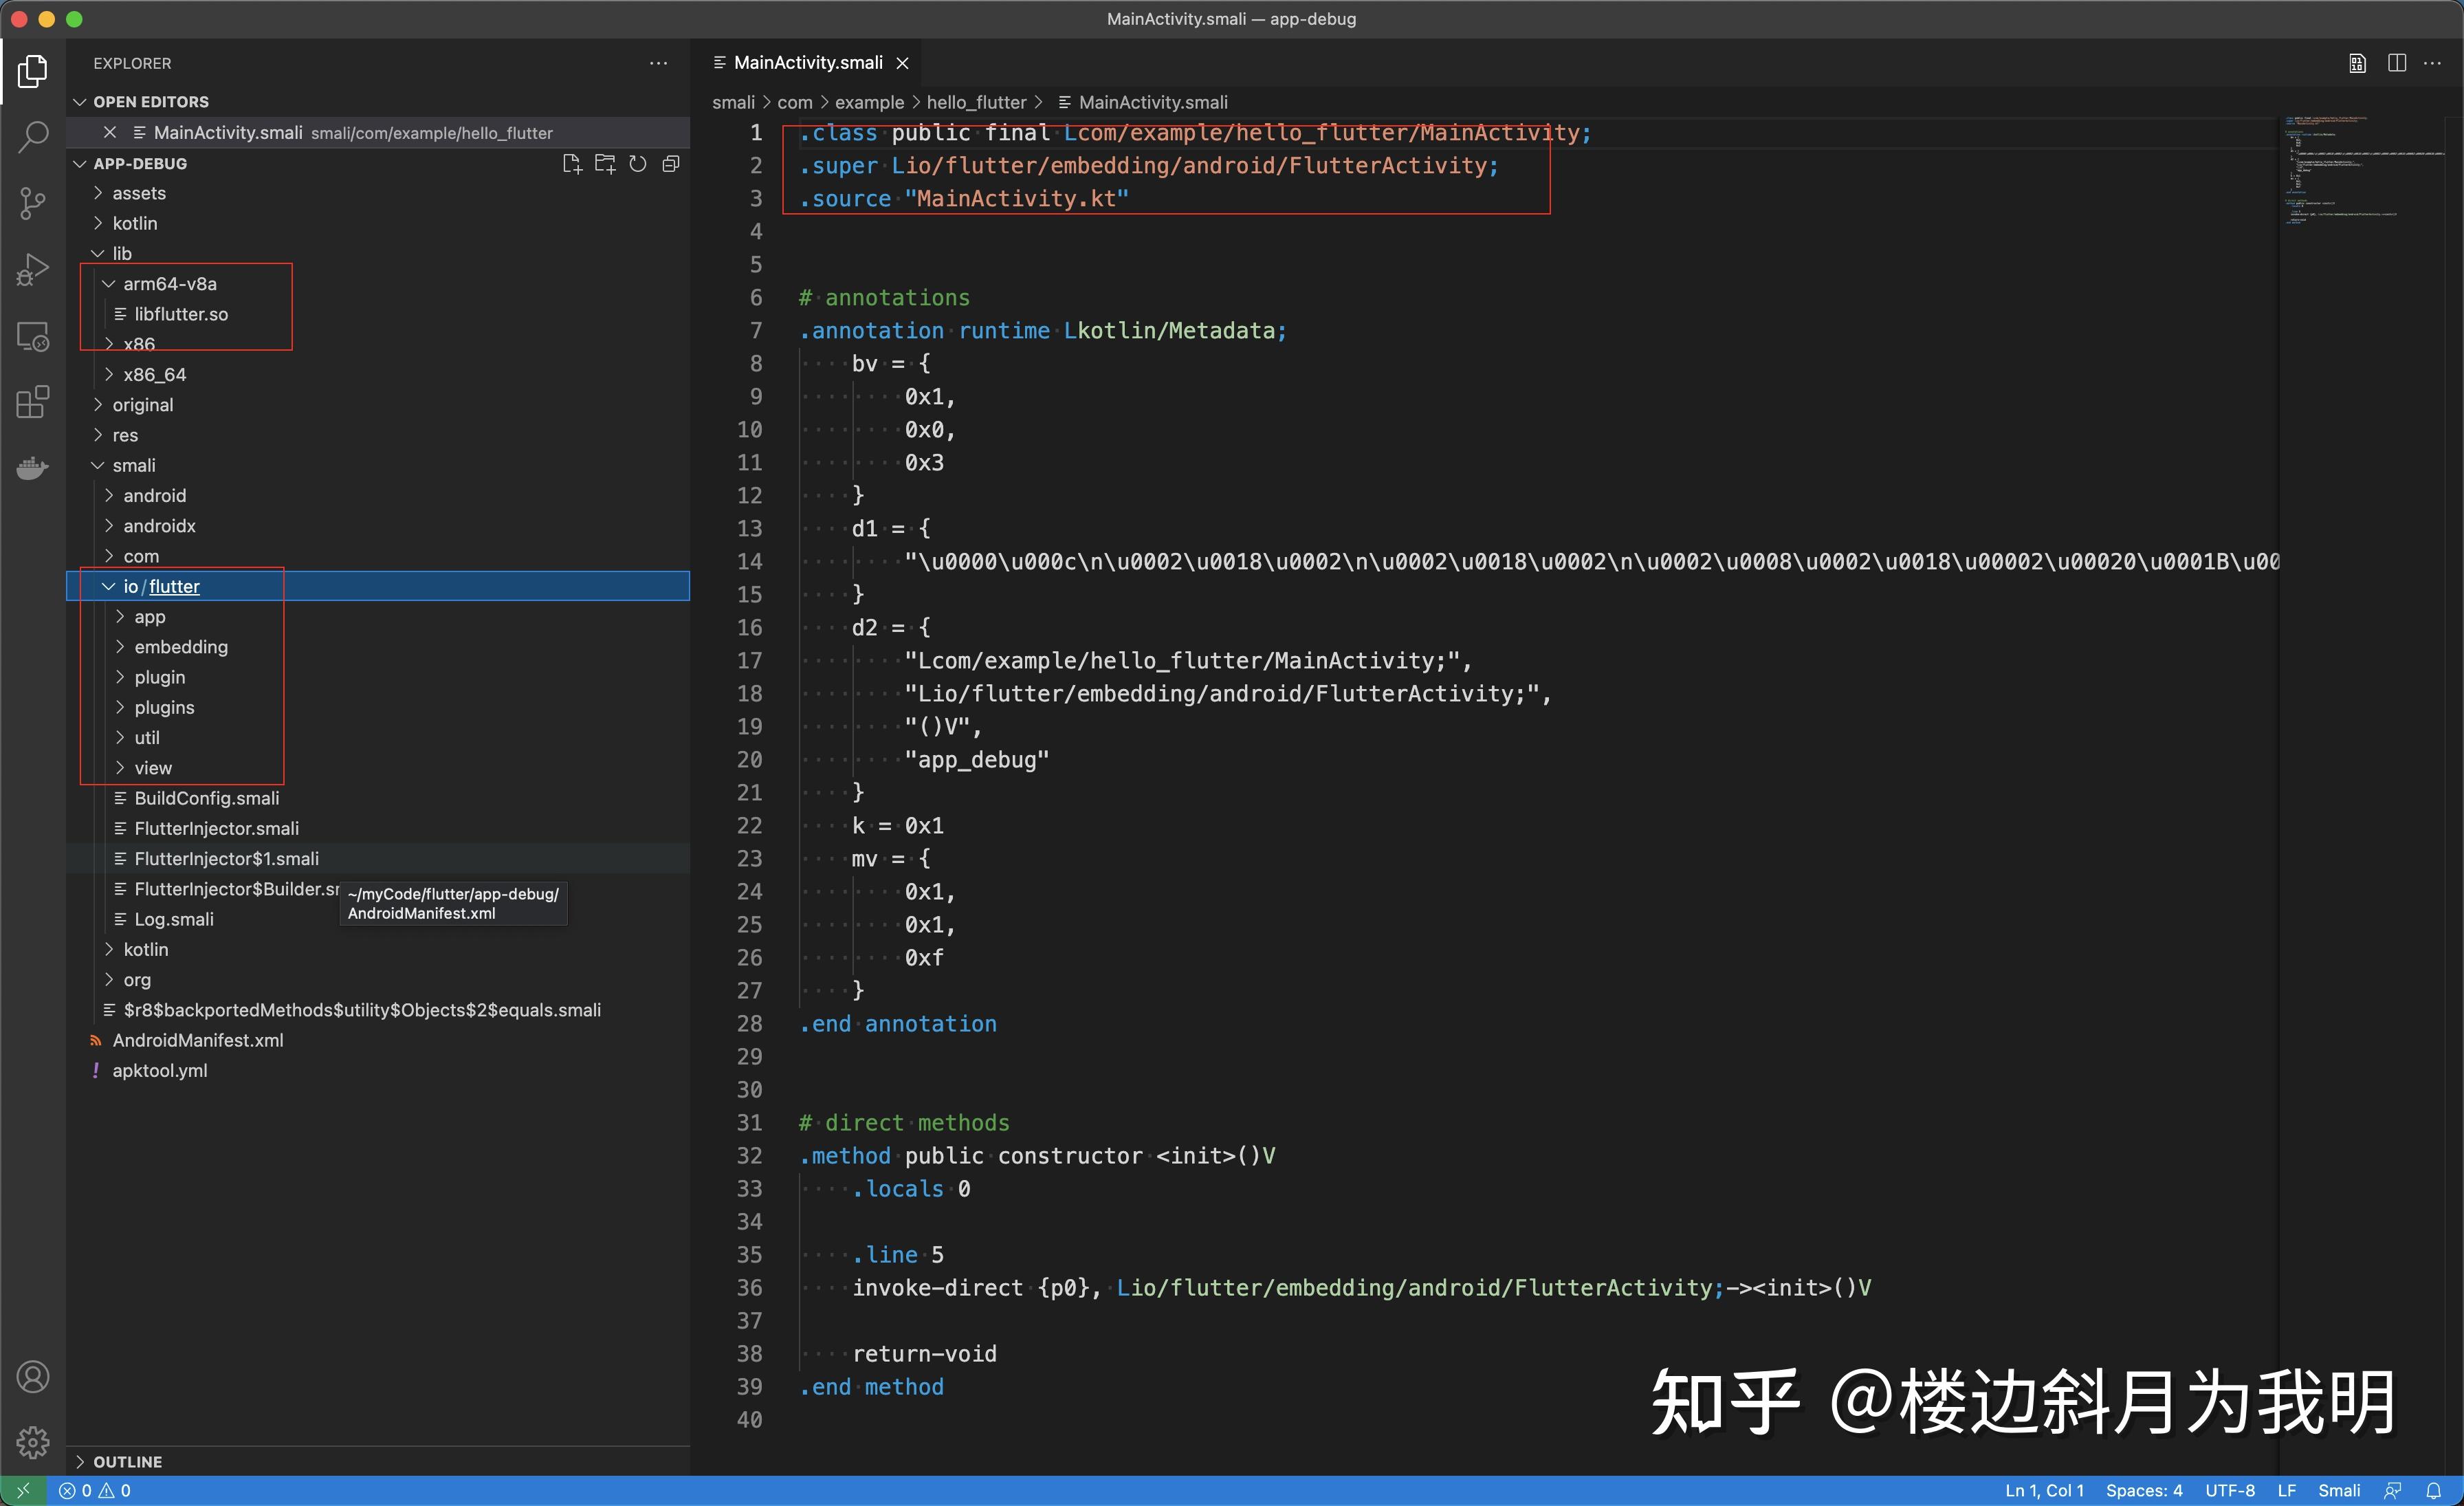This screenshot has width=2464, height=1506.
Task: Open the Remote Explorer icon
Action: coord(32,336)
